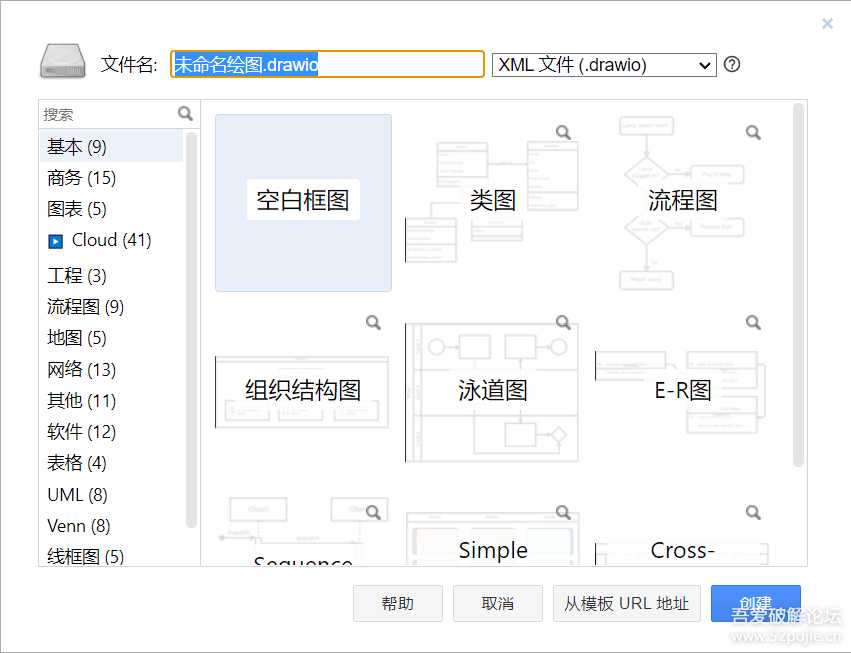Select the 空白框图 blank template thumbnail
851x653 pixels.
(303, 202)
